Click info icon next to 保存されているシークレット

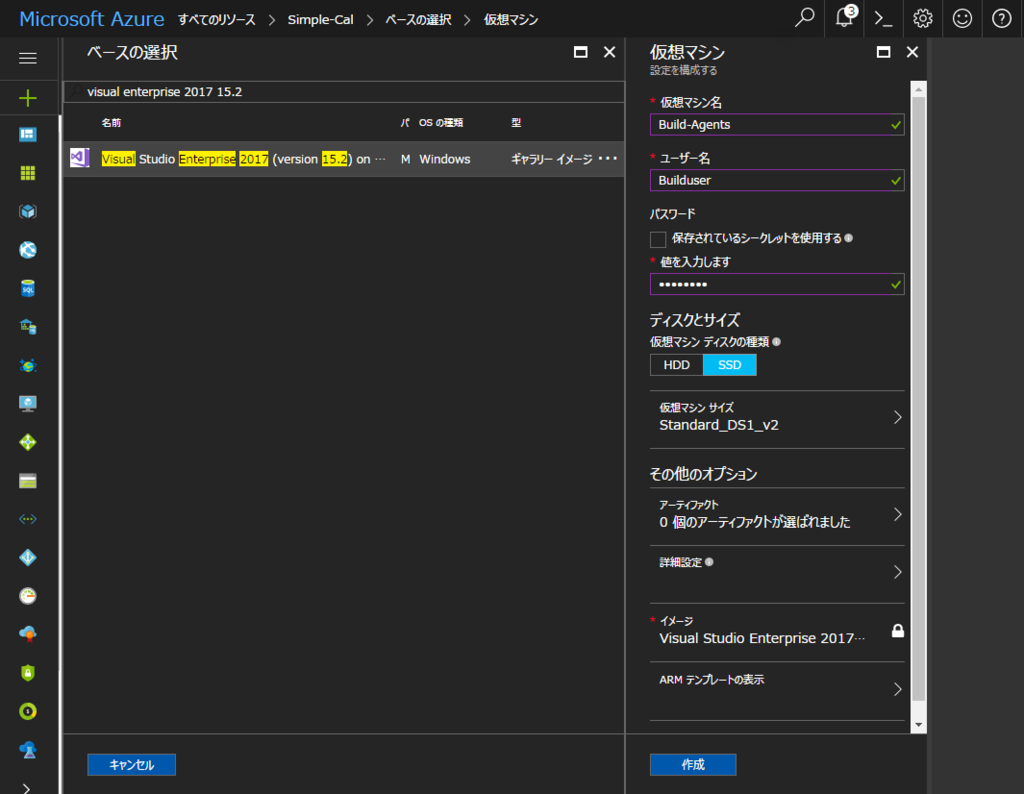click(x=848, y=238)
